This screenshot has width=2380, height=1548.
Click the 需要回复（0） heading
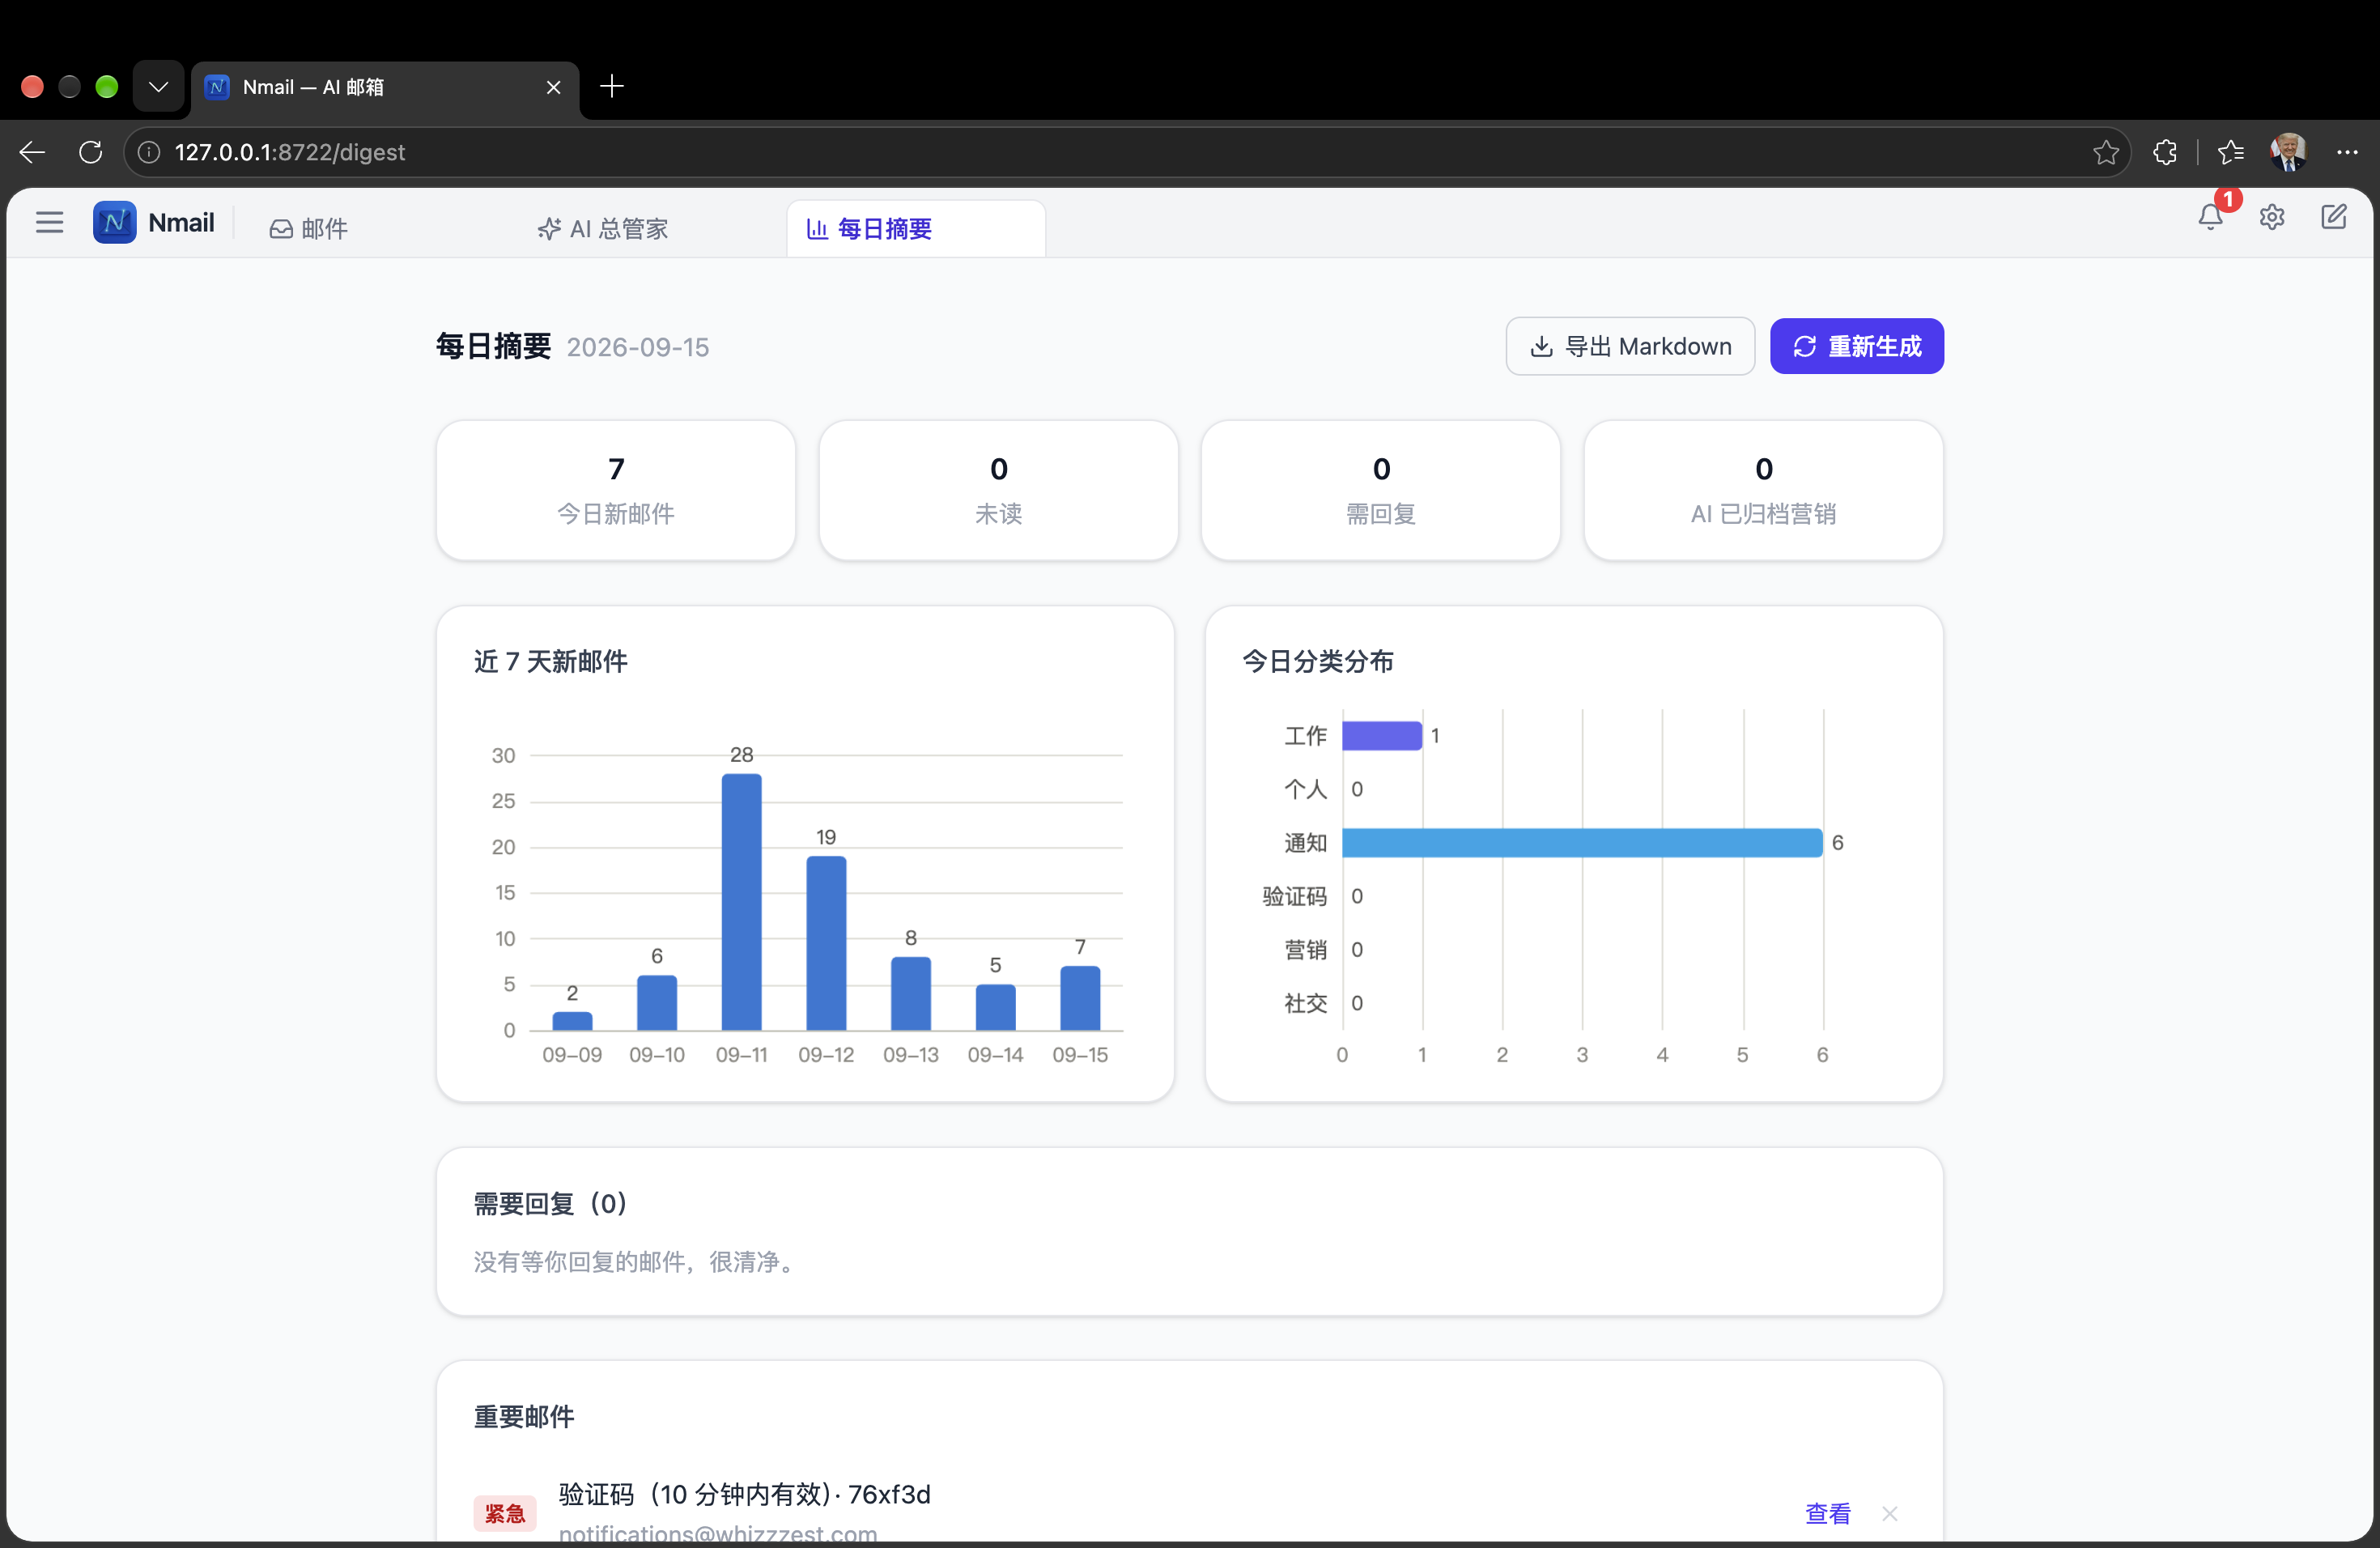pyautogui.click(x=551, y=1203)
